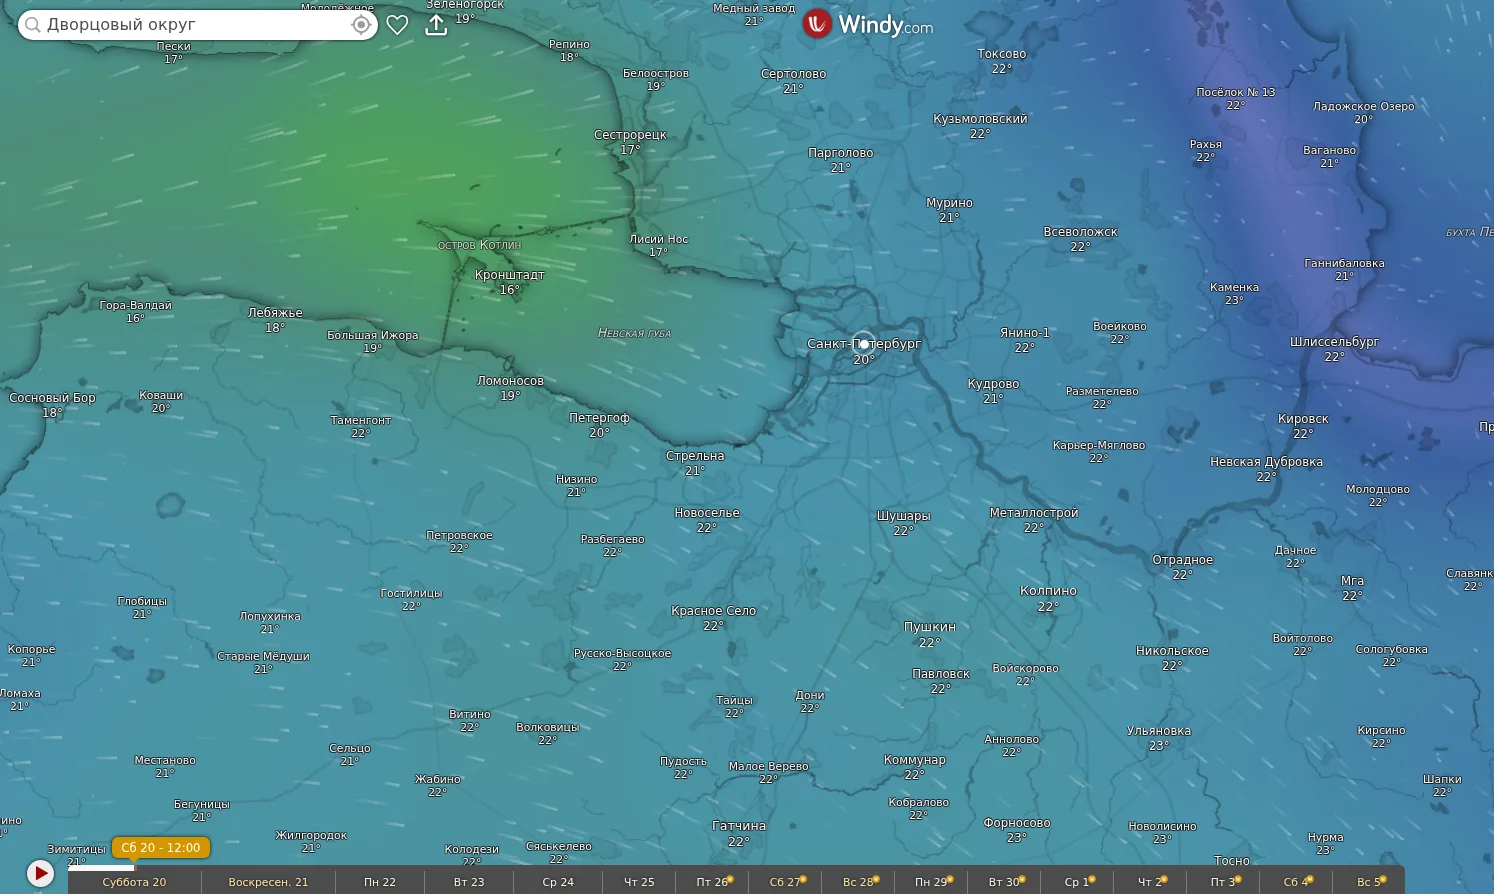Focus the search field showing Дворцовый округ
This screenshot has height=894, width=1494.
[198, 25]
